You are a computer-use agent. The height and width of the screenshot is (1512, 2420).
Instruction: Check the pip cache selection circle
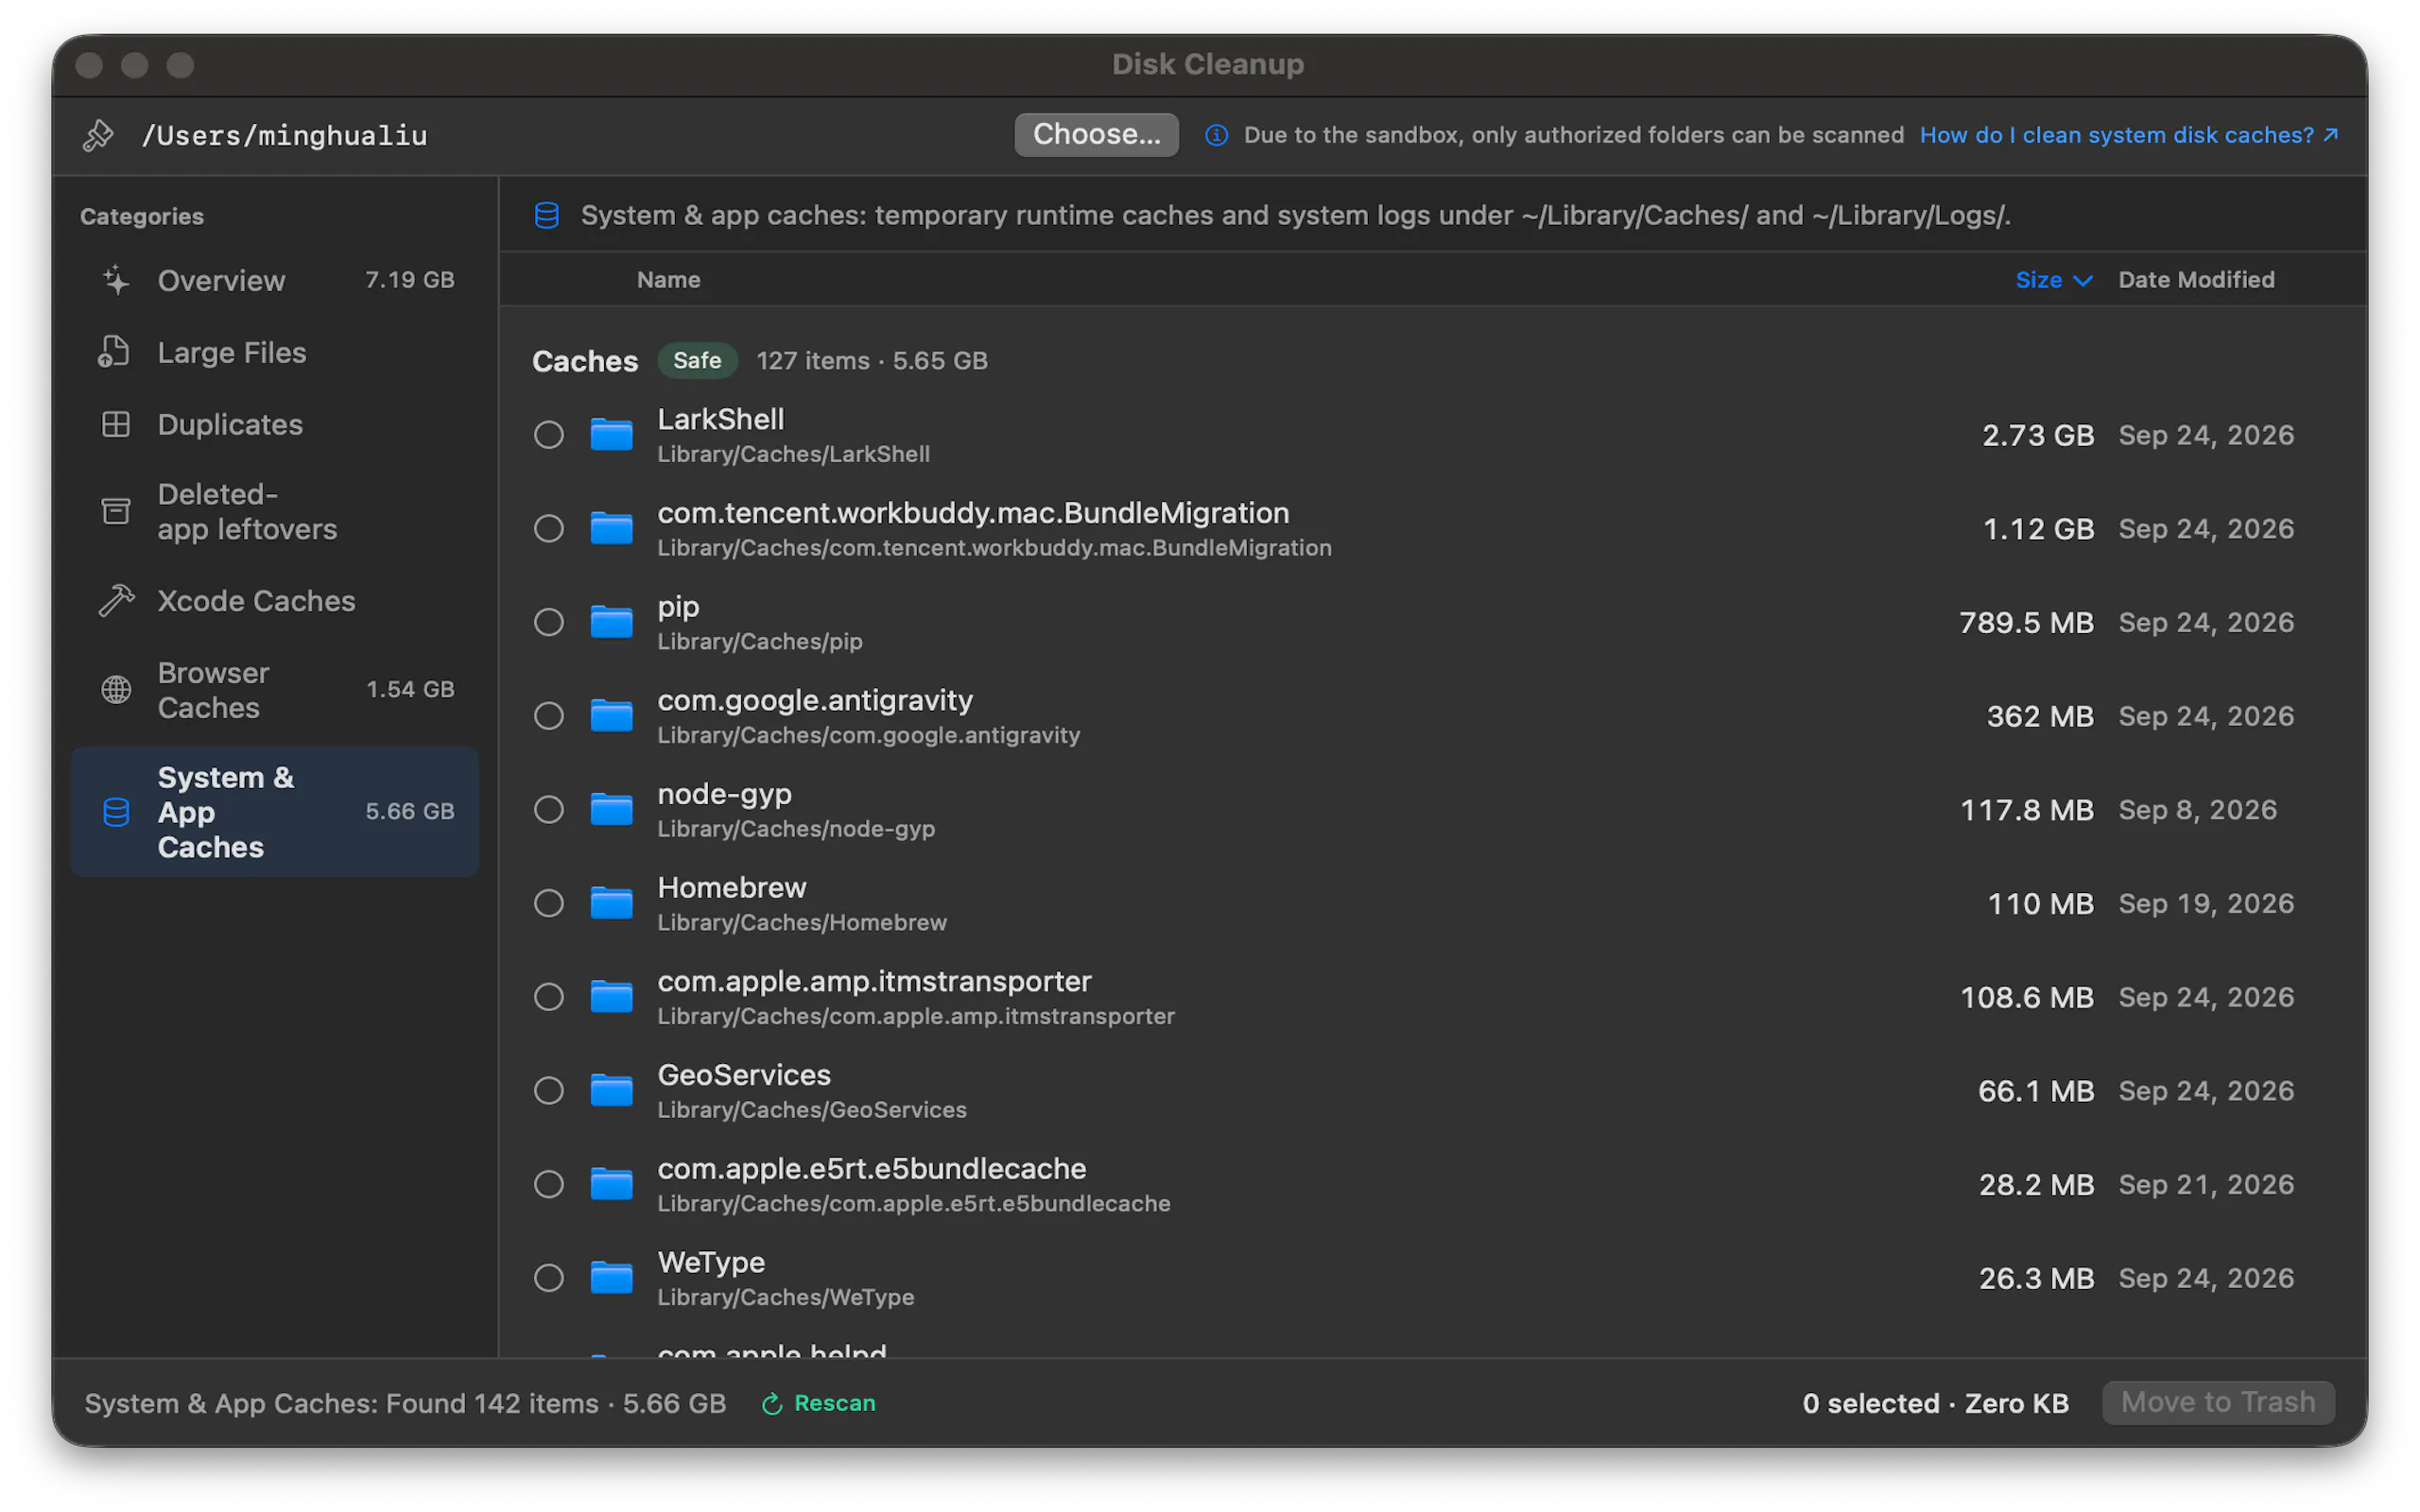548,622
